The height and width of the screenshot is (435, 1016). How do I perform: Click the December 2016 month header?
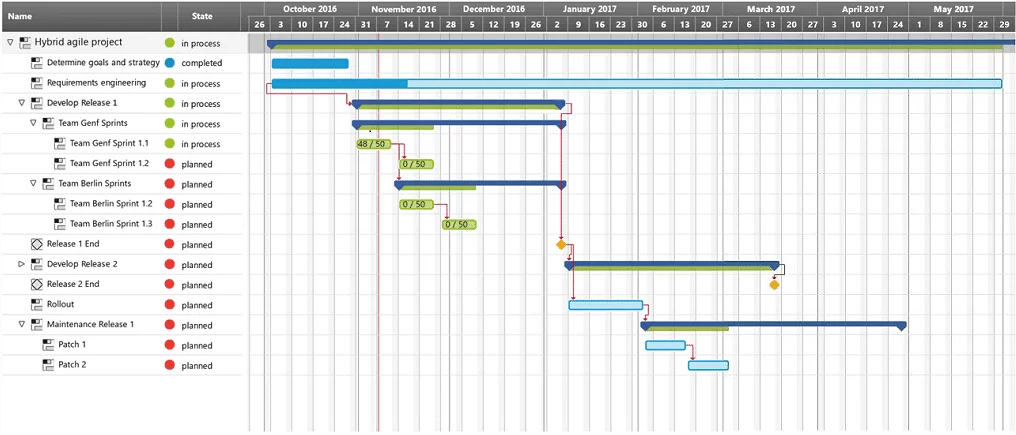tap(494, 9)
